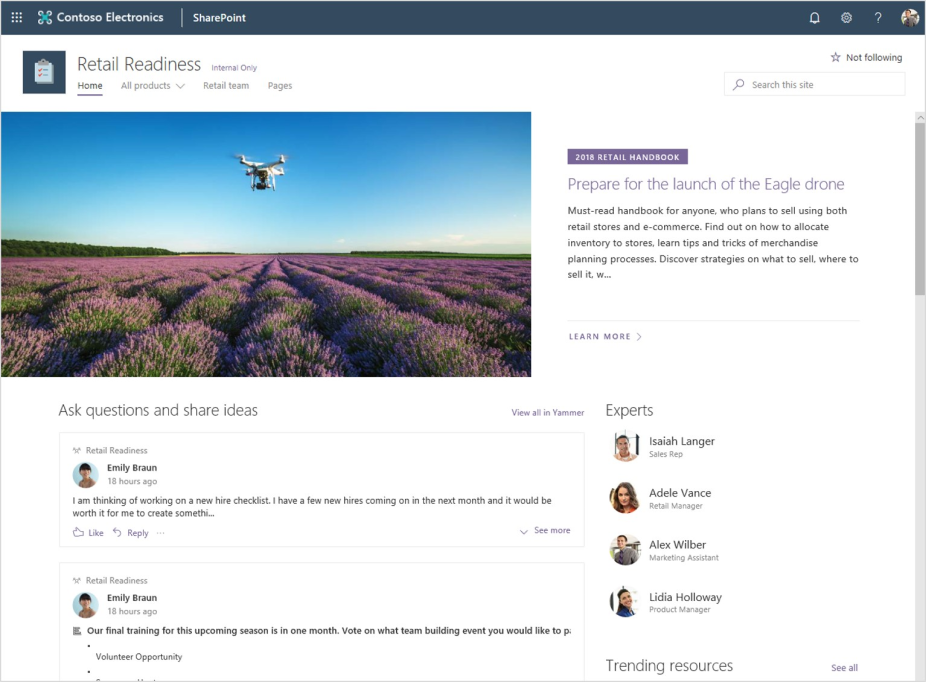Click Contoso Electronics title text
926x682 pixels.
coord(110,18)
